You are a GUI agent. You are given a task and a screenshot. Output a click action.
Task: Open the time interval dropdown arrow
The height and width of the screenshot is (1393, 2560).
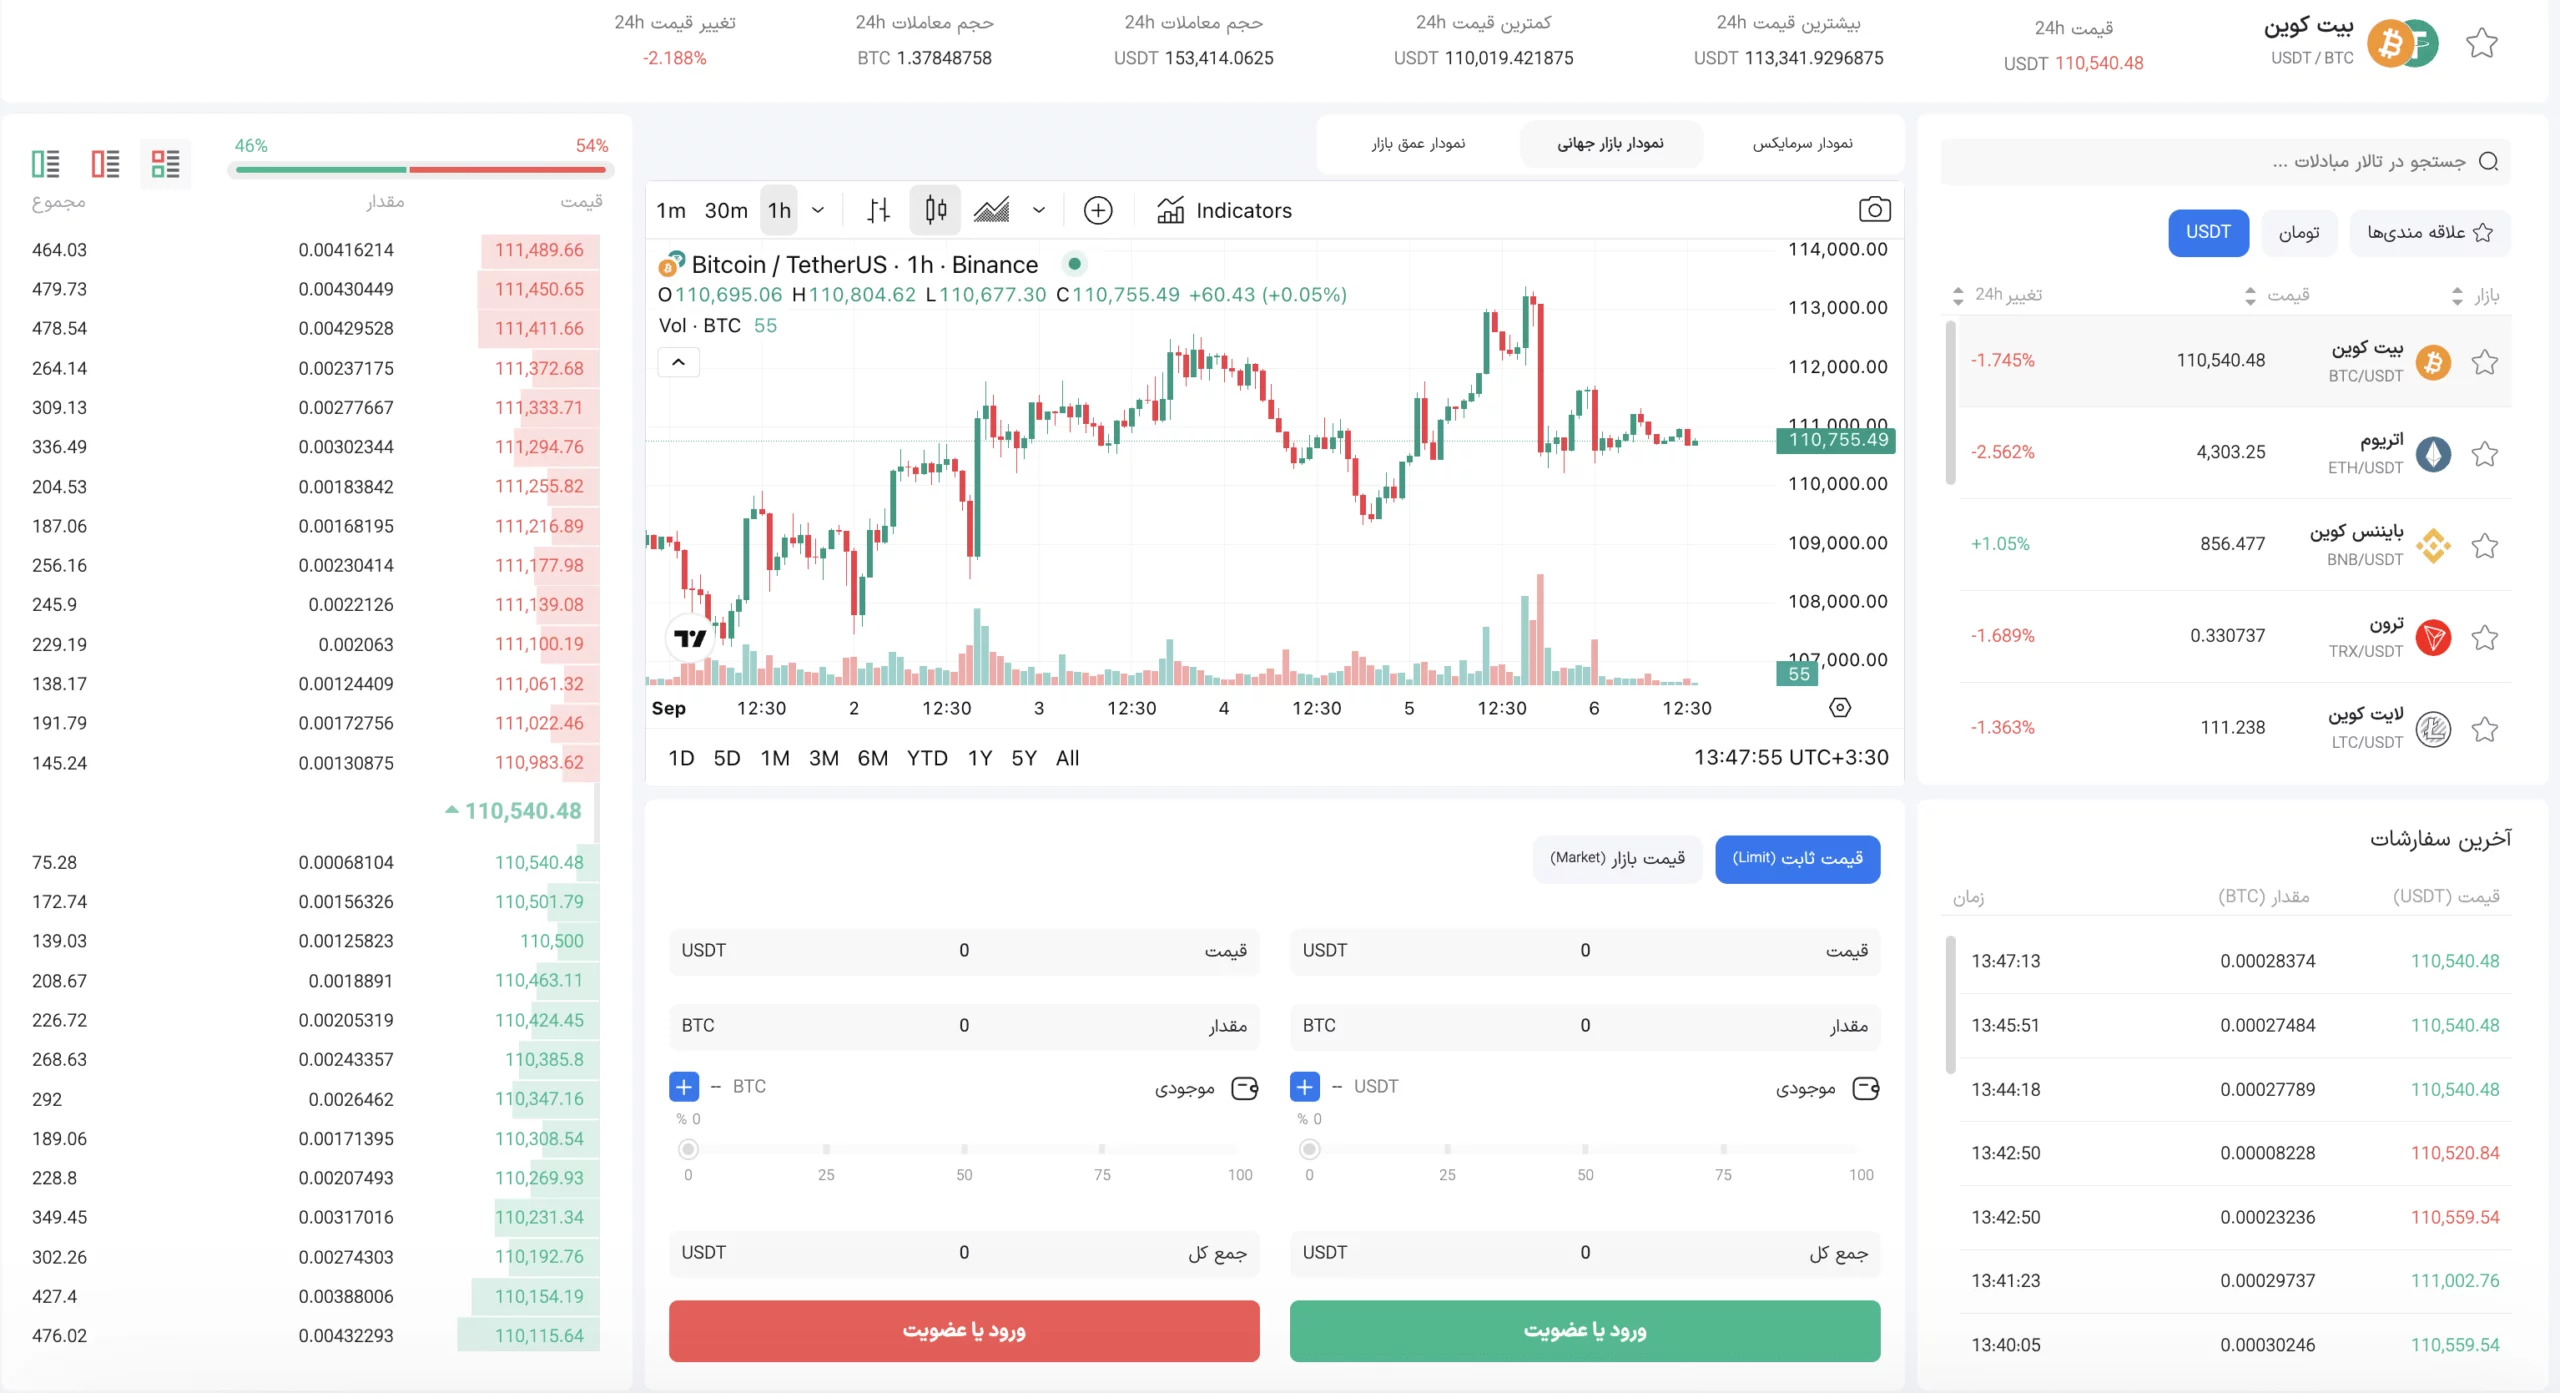[818, 210]
